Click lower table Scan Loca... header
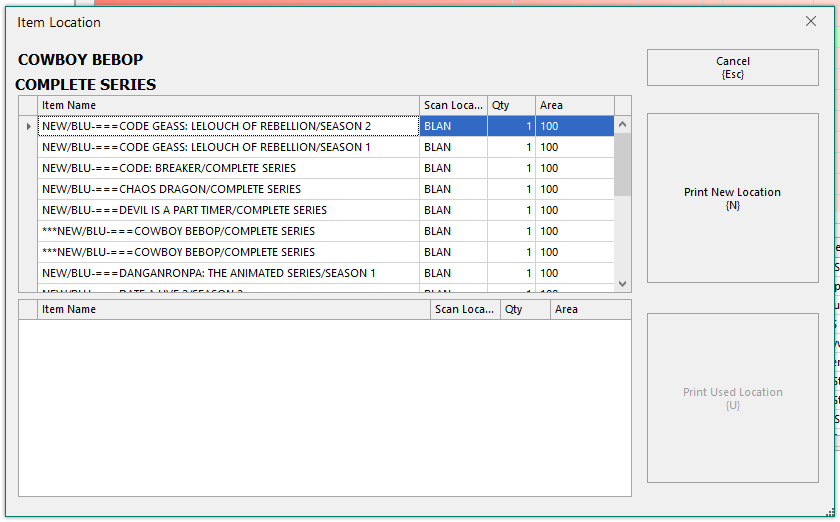Screen dimensions: 840x522 [x=465, y=310]
